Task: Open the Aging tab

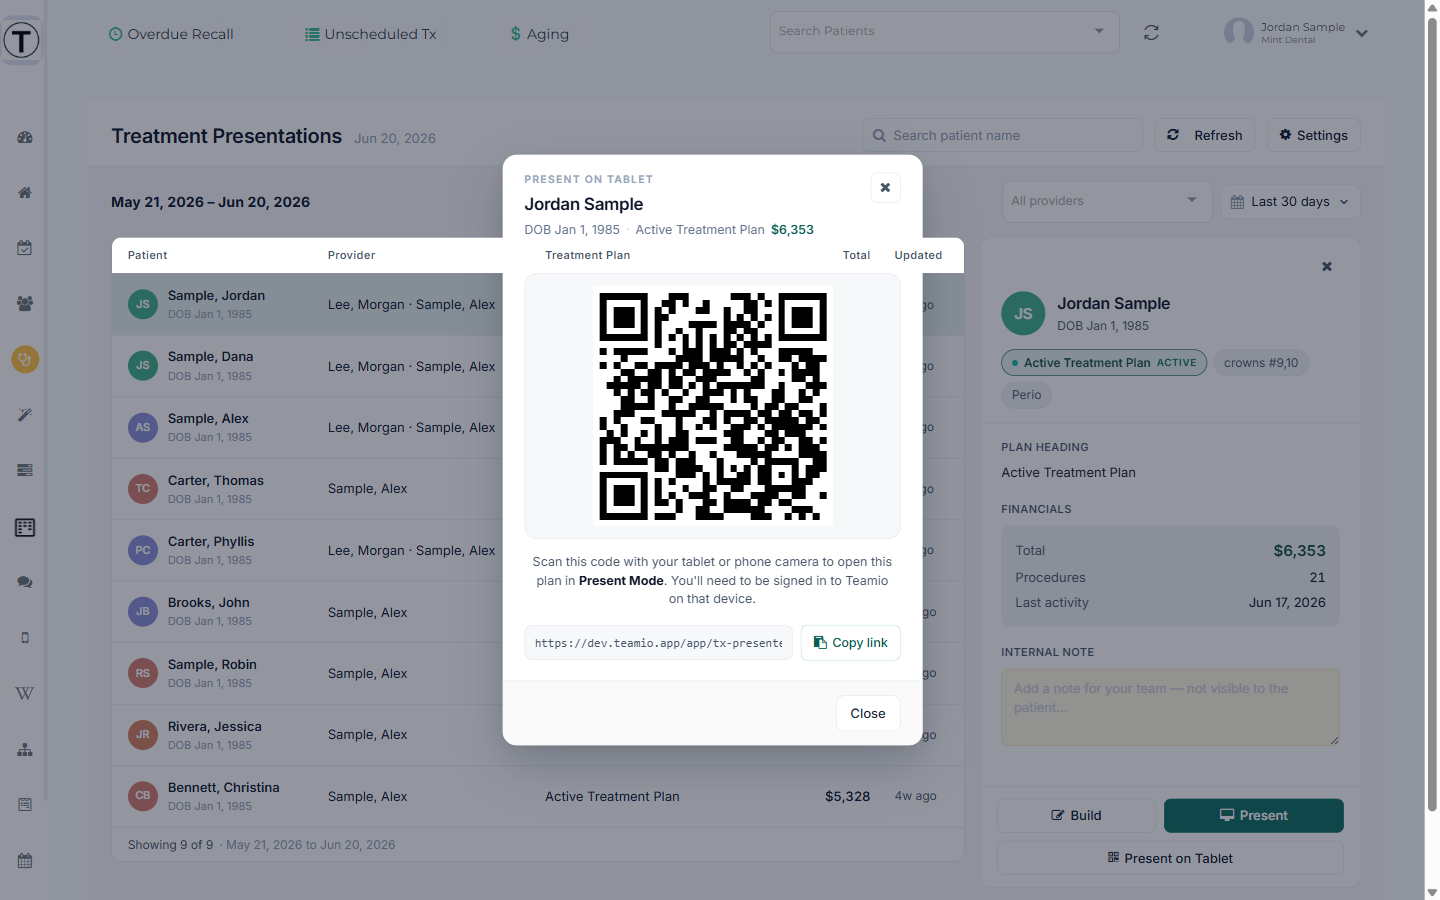Action: pyautogui.click(x=539, y=34)
